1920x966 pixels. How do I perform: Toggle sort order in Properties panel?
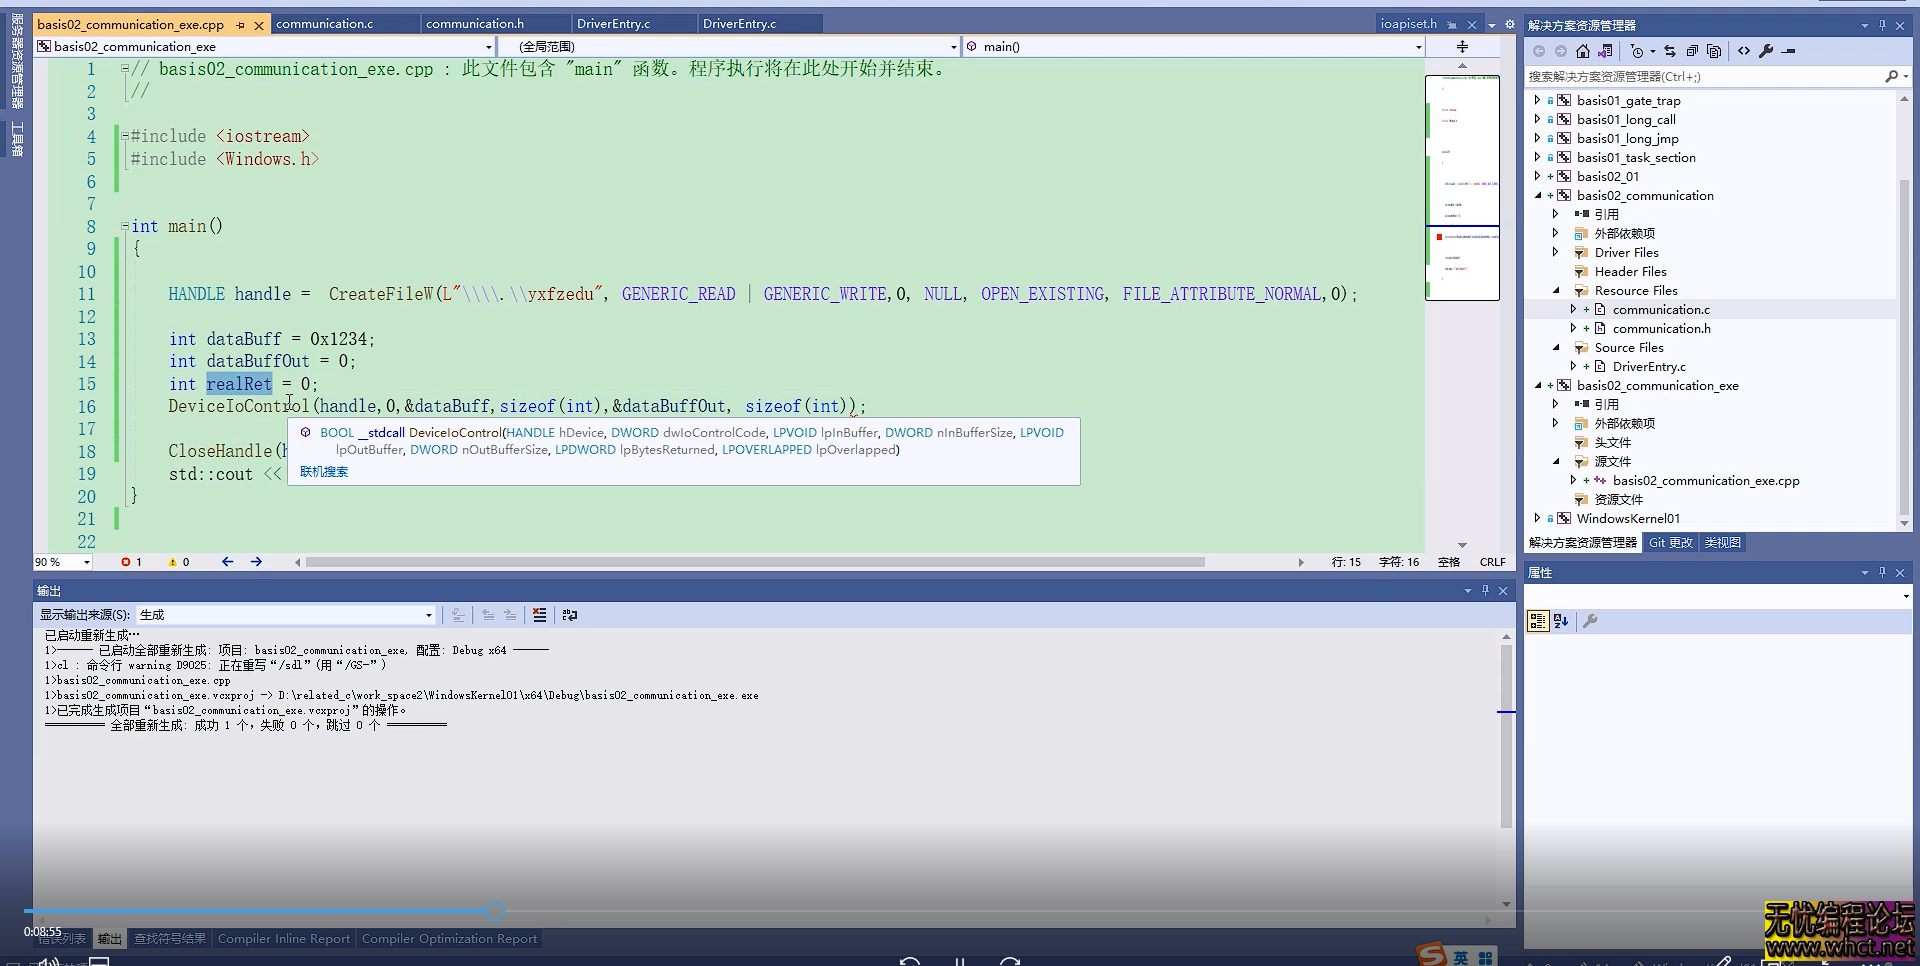(x=1560, y=620)
